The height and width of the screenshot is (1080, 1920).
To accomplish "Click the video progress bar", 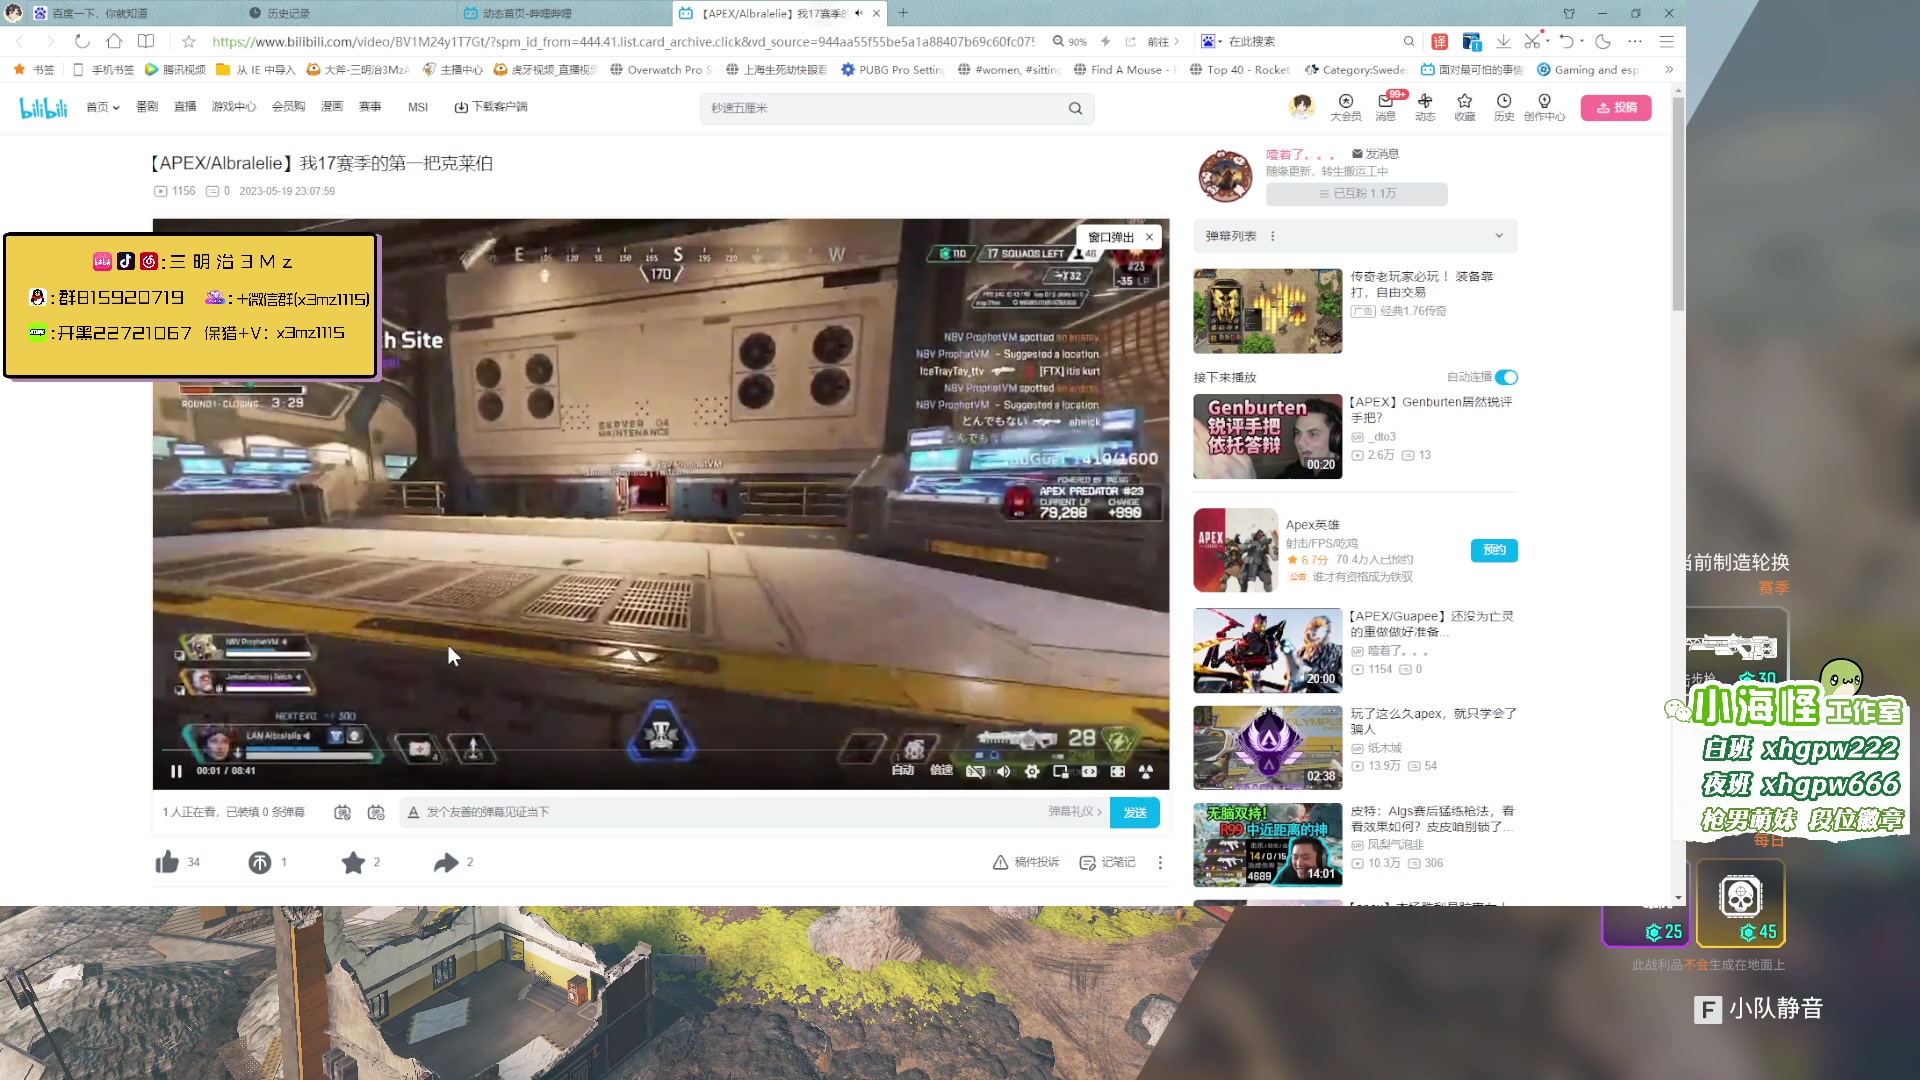I will (660, 752).
